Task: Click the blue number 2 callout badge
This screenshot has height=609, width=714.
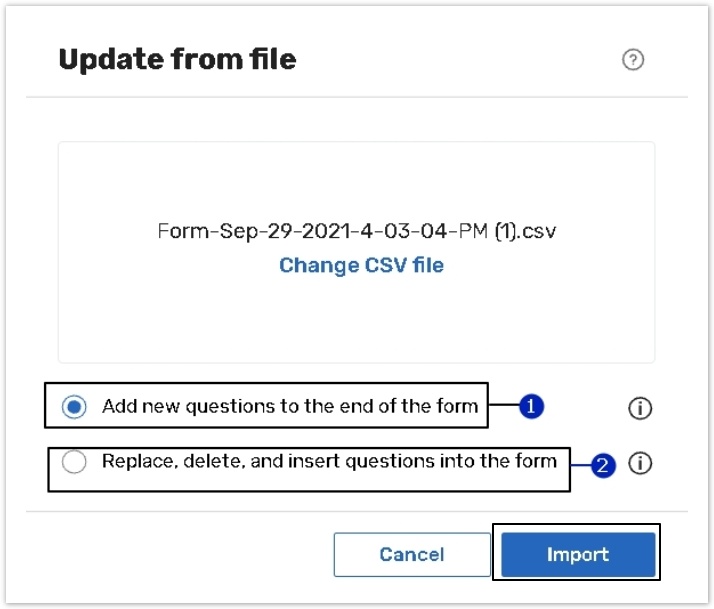Action: pos(602,465)
